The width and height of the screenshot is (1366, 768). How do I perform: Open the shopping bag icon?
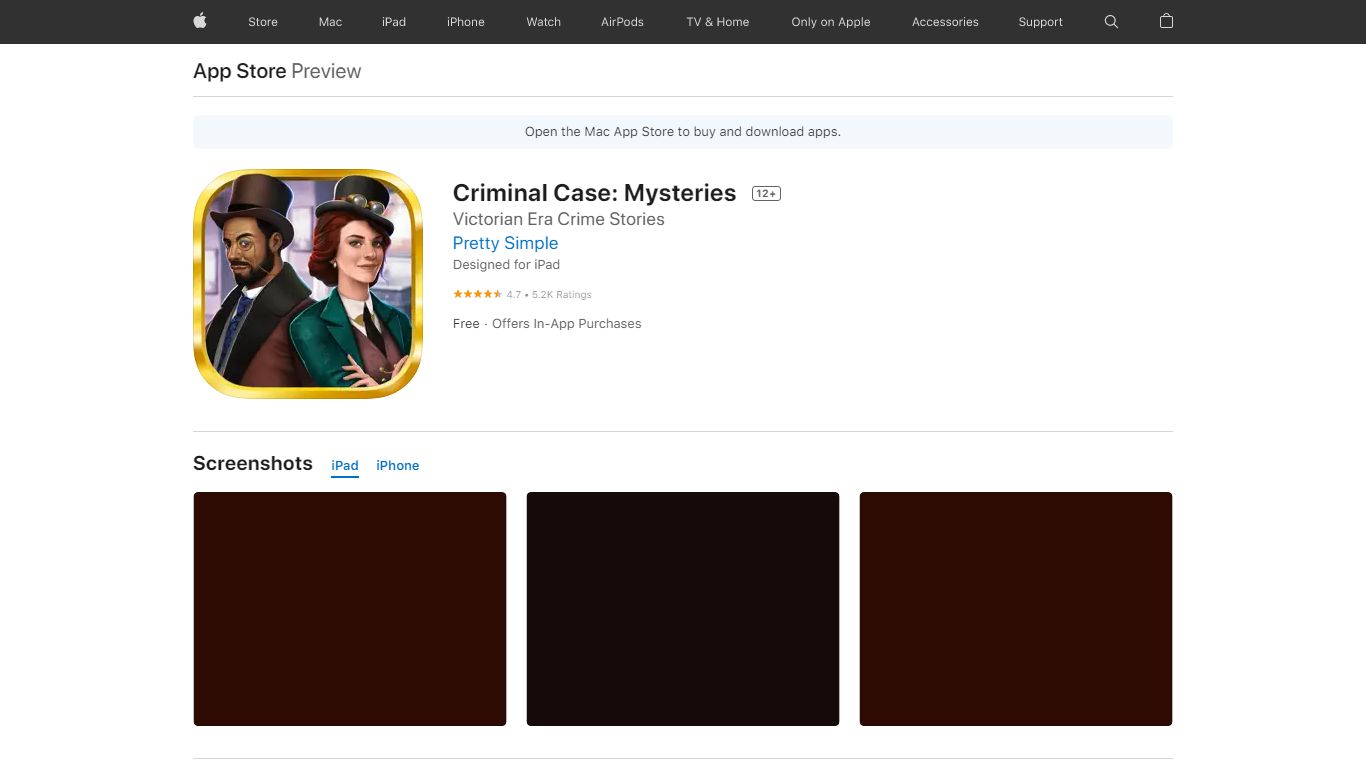1166,21
